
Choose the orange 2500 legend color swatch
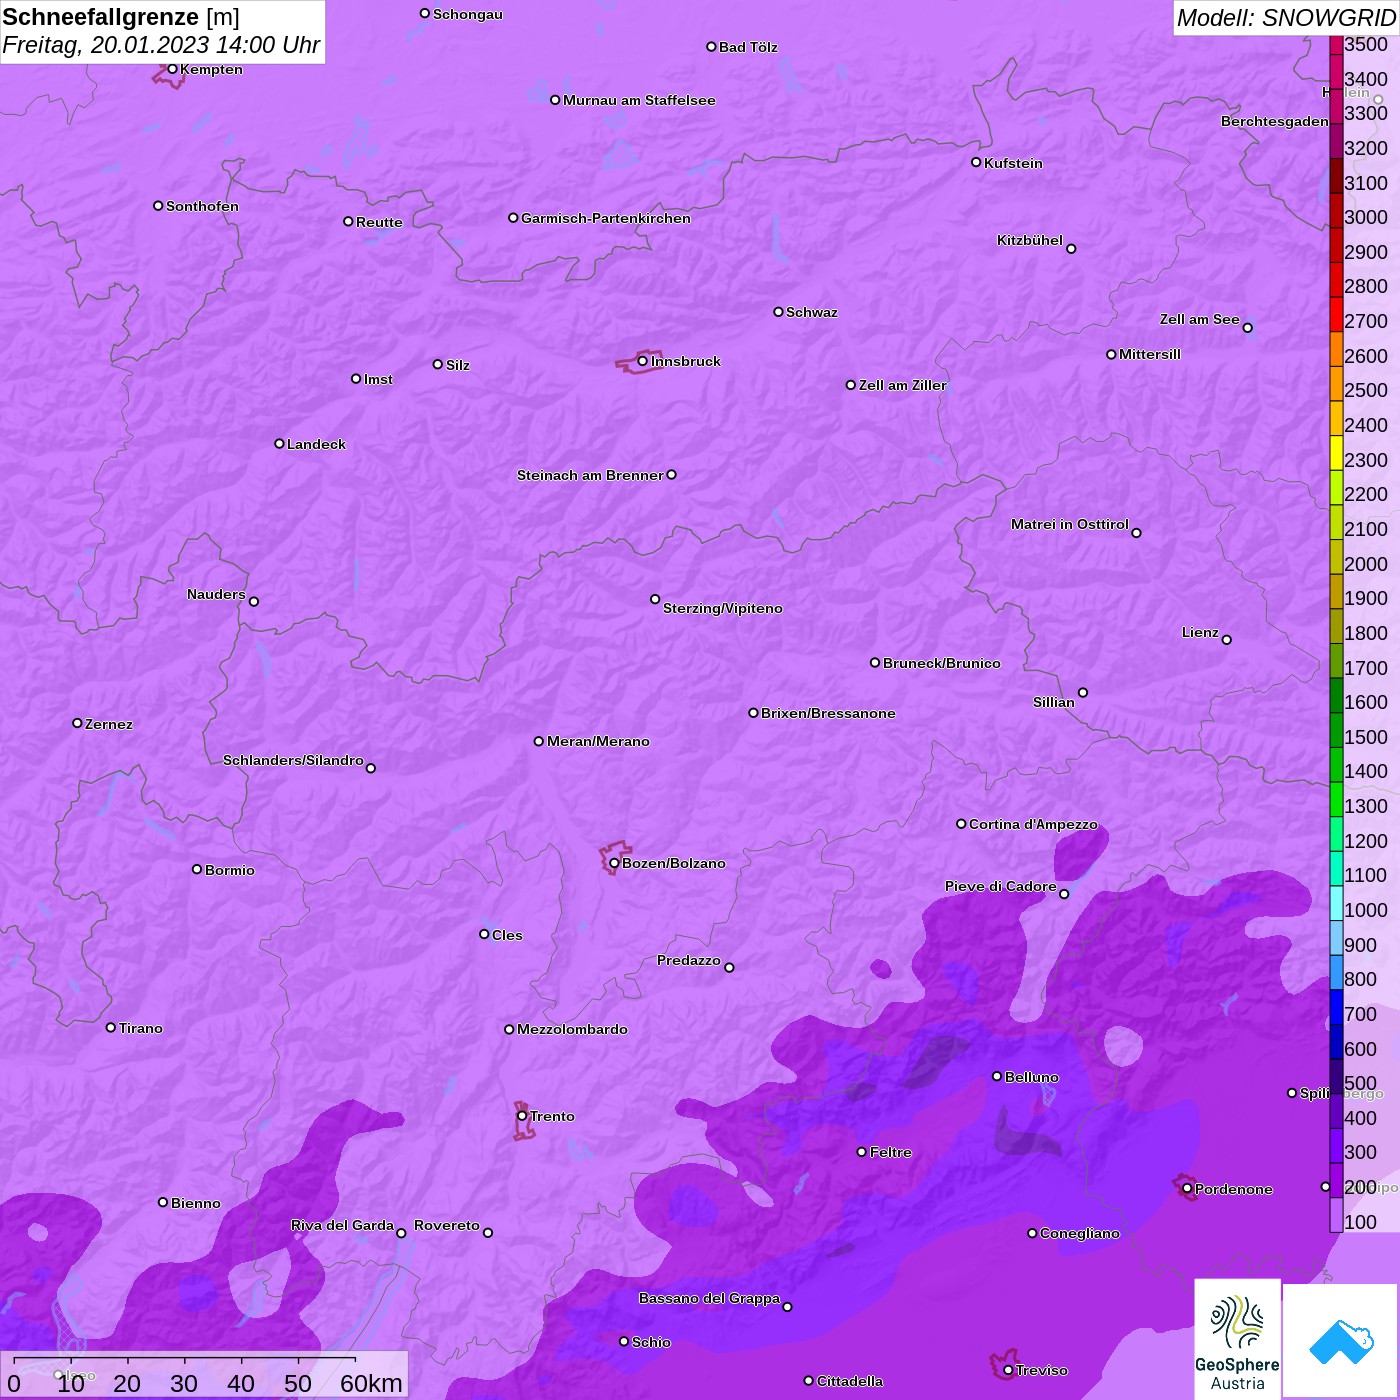(x=1336, y=384)
